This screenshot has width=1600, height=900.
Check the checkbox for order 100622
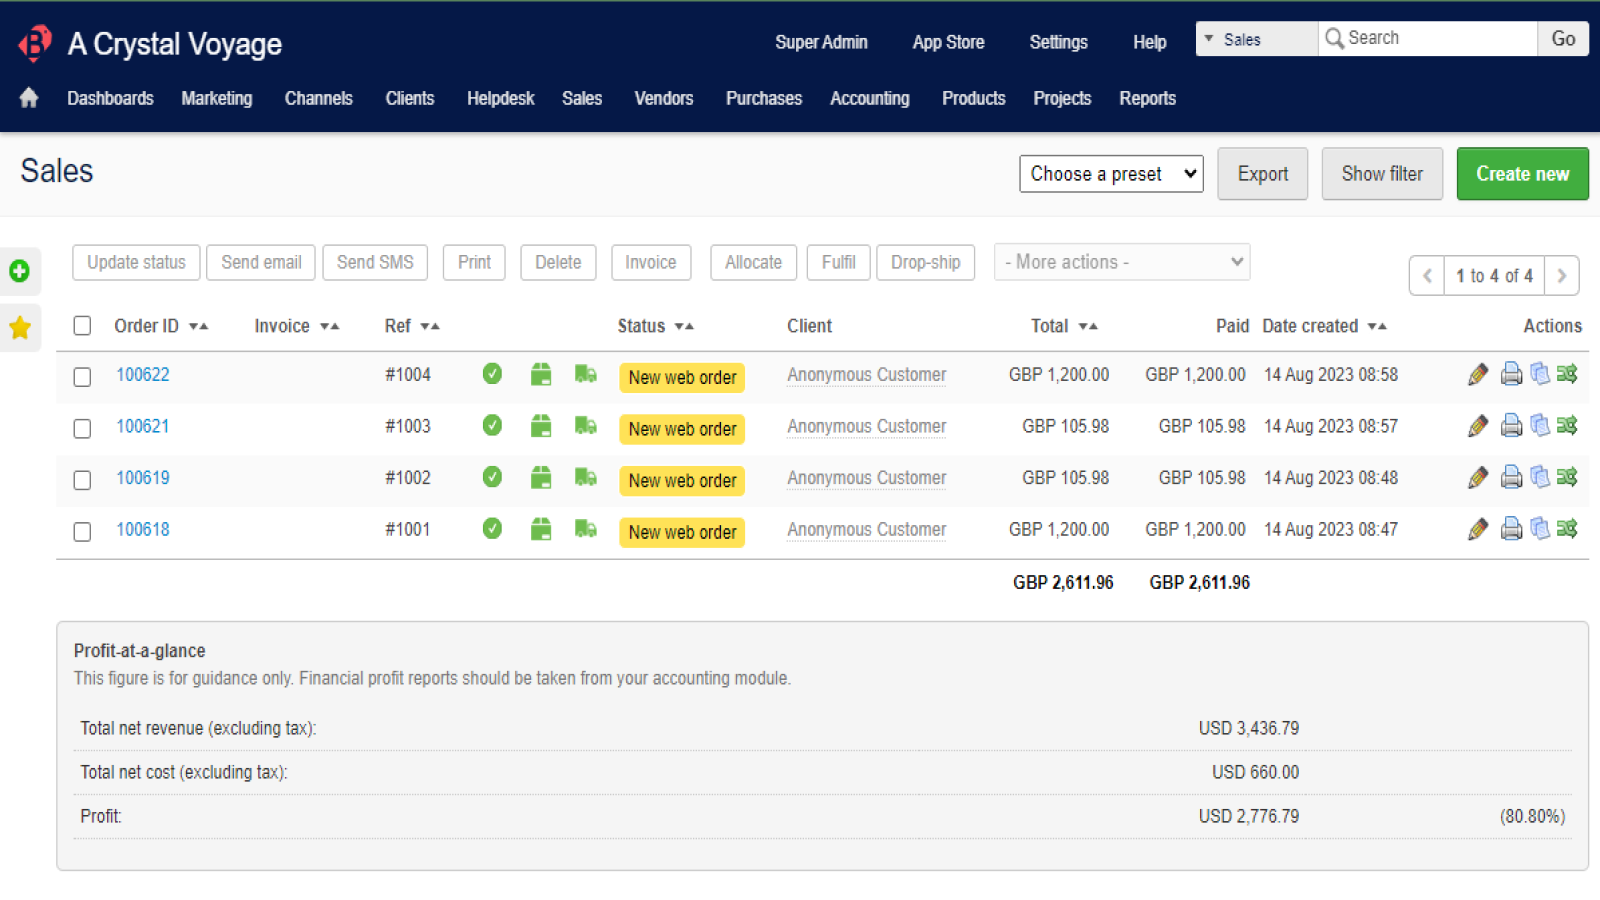[82, 377]
